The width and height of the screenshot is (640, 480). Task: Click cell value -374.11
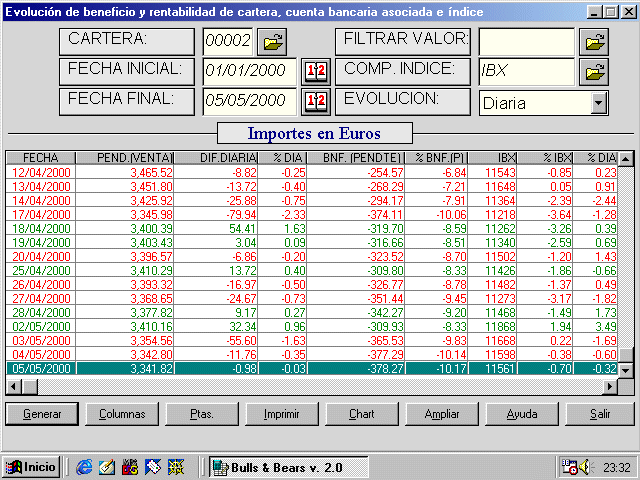coord(385,214)
